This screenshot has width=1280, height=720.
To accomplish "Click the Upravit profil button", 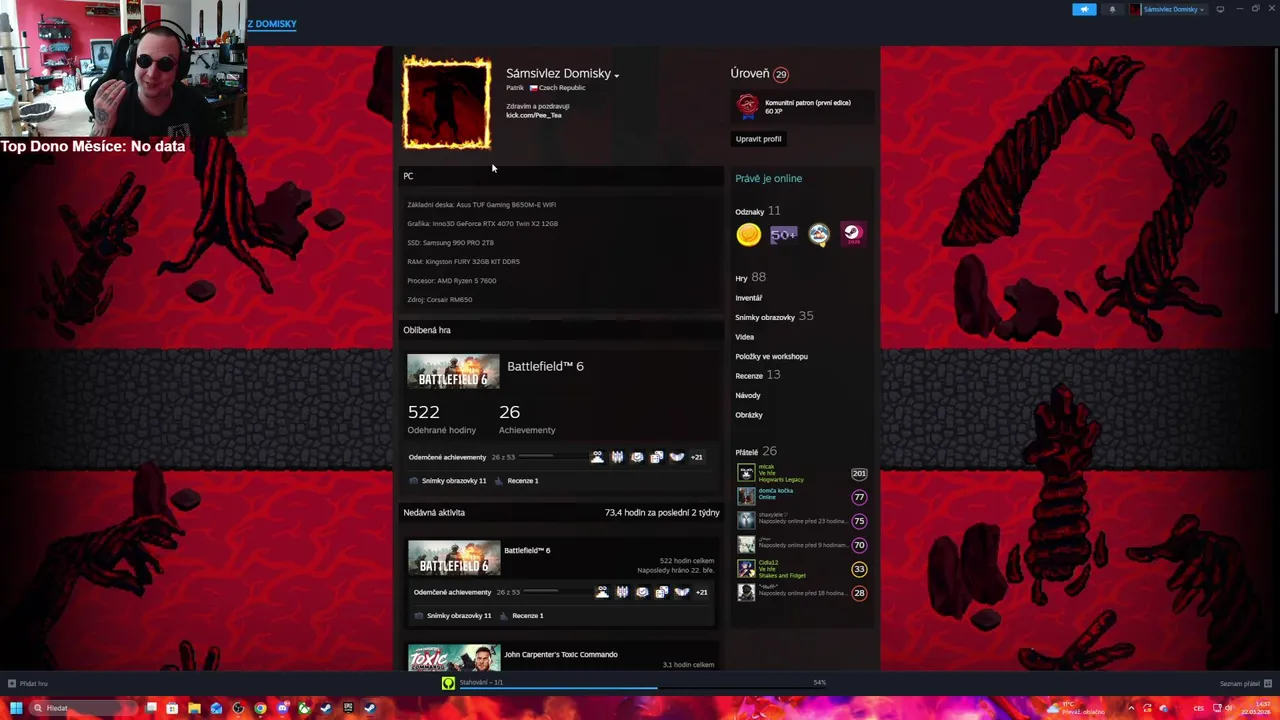I will (758, 139).
